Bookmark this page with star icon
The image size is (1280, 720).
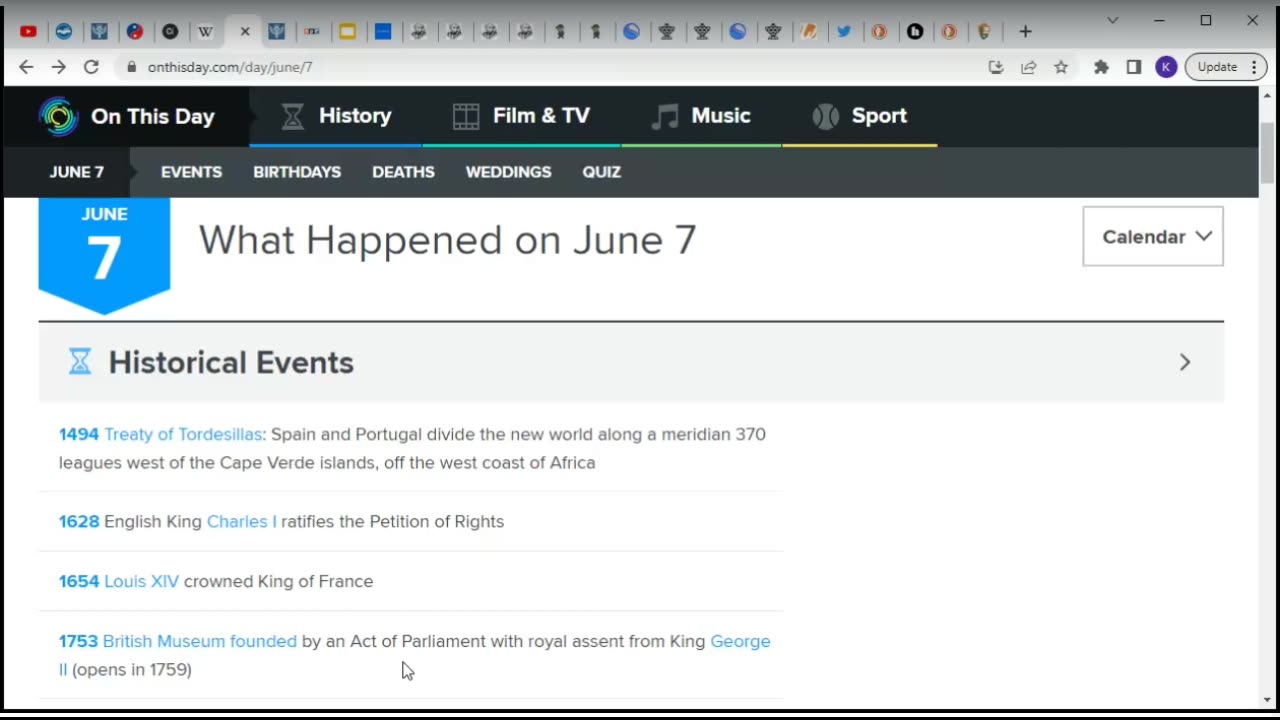click(x=1061, y=67)
